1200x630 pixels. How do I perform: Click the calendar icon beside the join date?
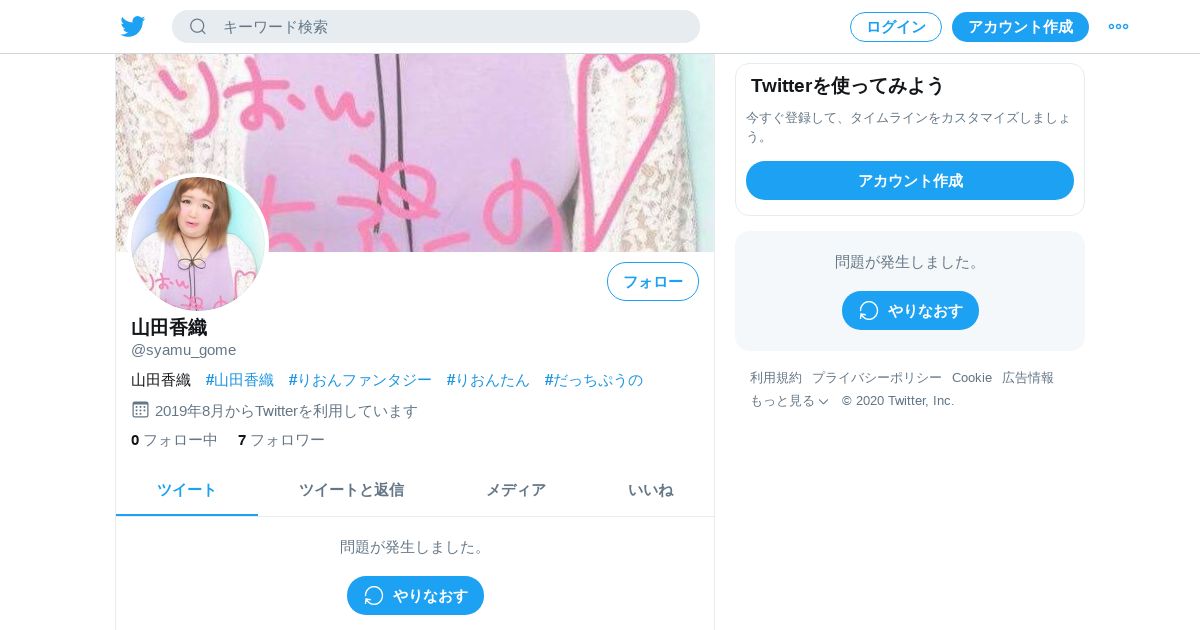(140, 410)
